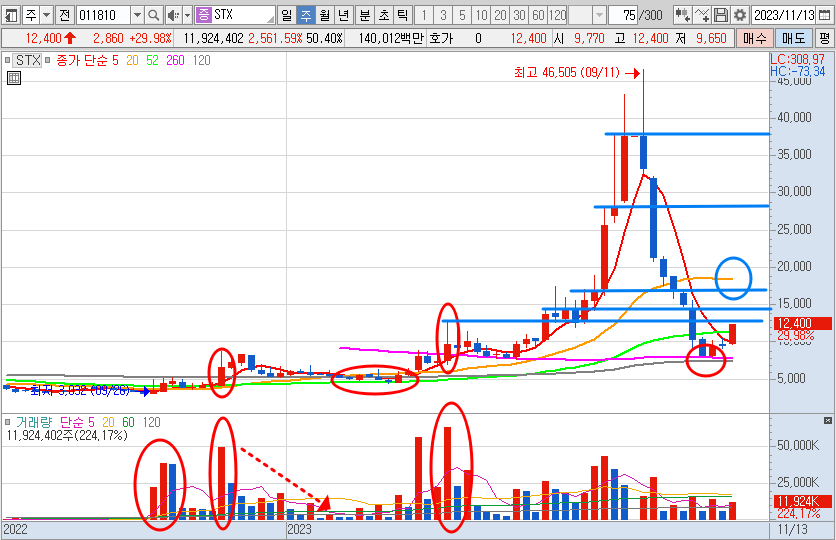Click the magenta 260 moving average legend
The image size is (836, 540).
(x=175, y=60)
